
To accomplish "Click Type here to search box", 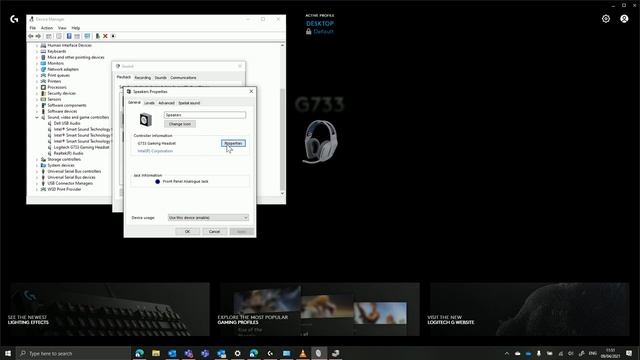I will [73, 353].
